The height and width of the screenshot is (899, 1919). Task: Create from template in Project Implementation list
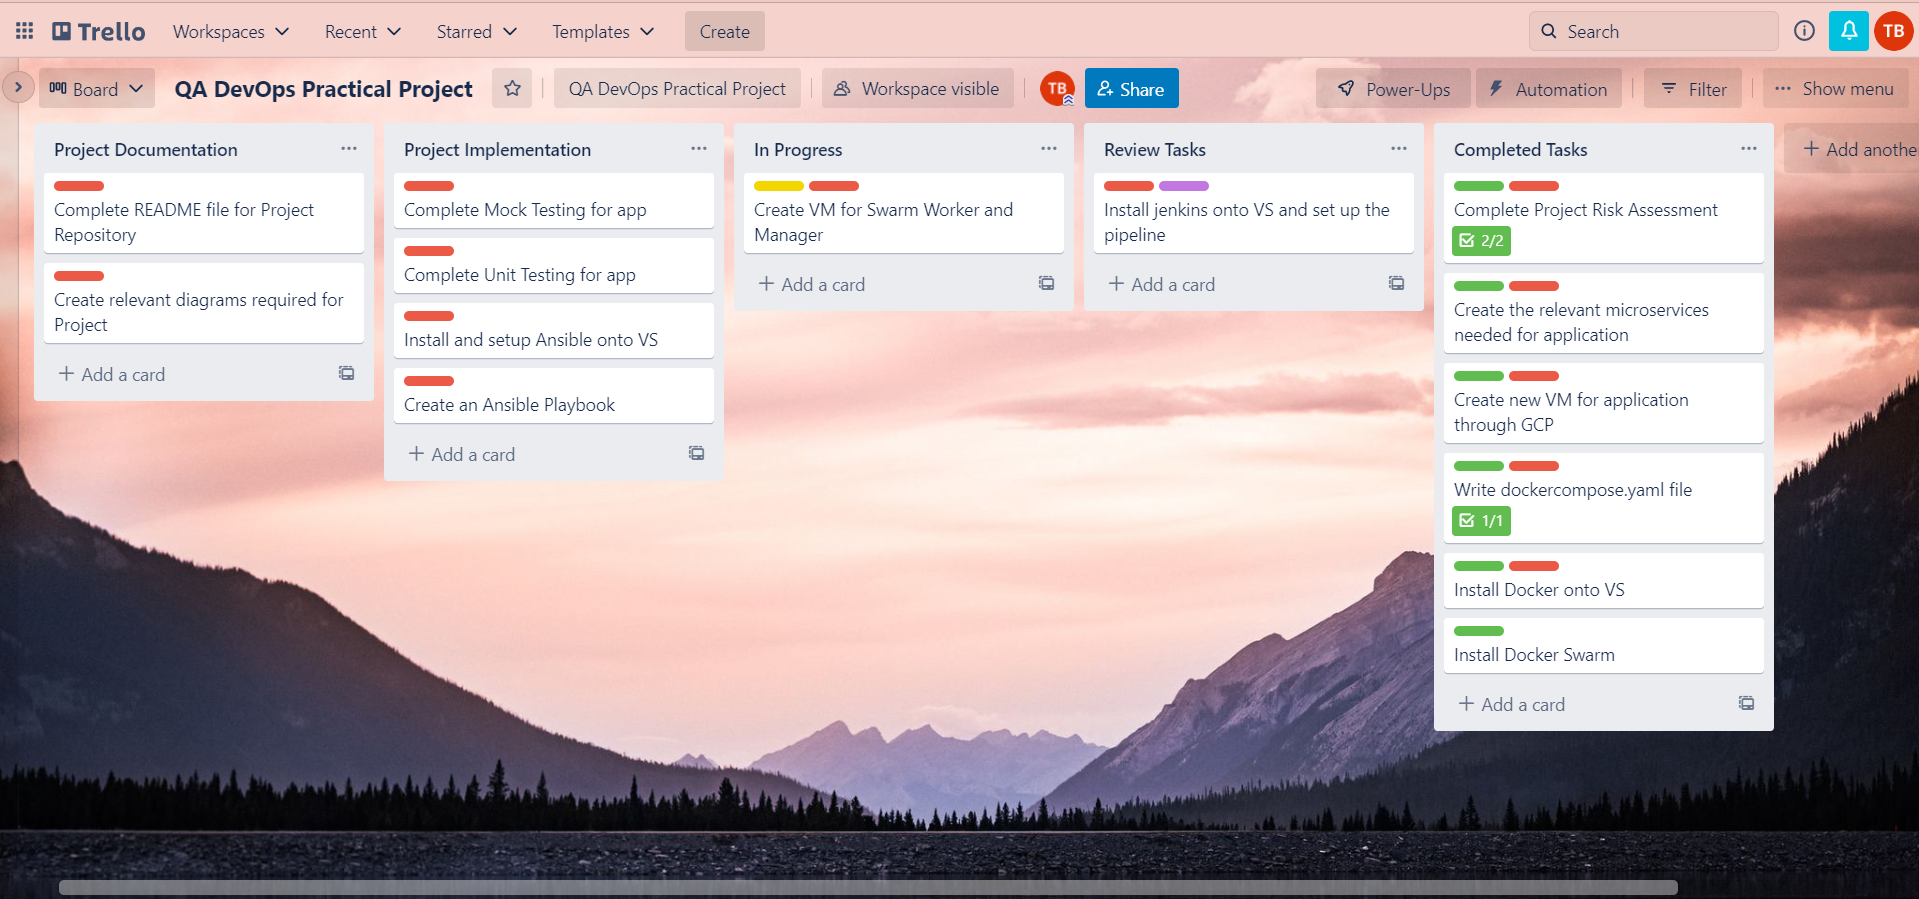(x=696, y=453)
